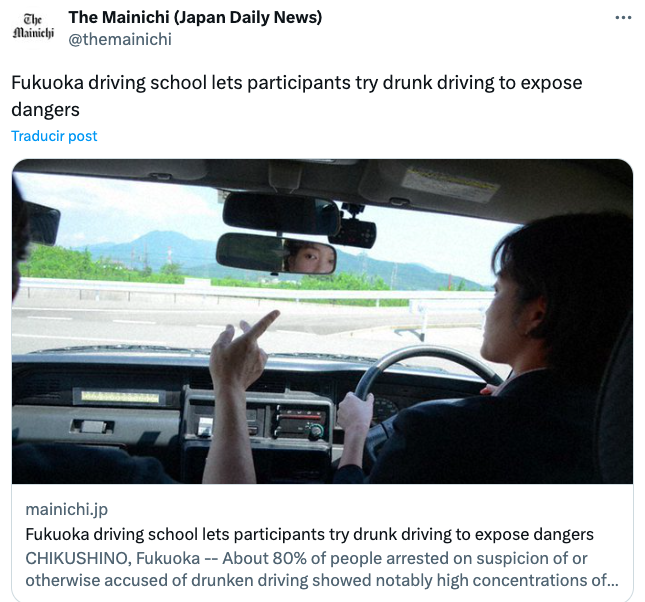Image resolution: width=645 pixels, height=602 pixels.
Task: Click the word 'dangers' ending the tweet text
Action: tap(45, 110)
